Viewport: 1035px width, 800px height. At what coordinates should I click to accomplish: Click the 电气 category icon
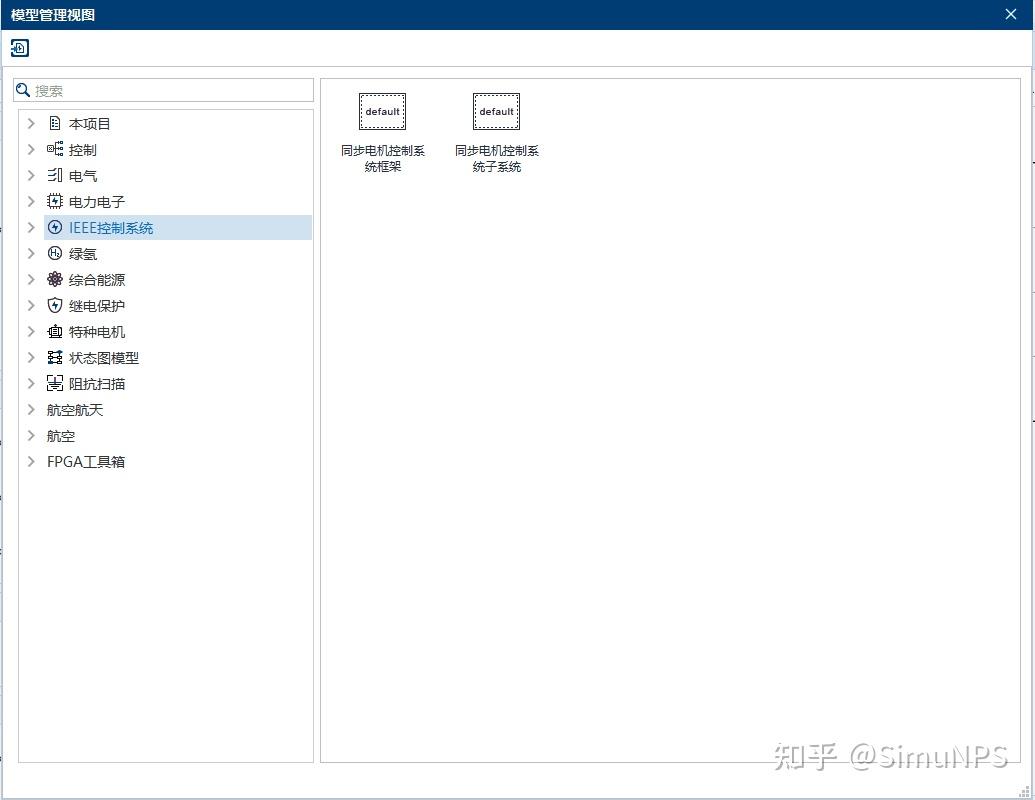54,175
